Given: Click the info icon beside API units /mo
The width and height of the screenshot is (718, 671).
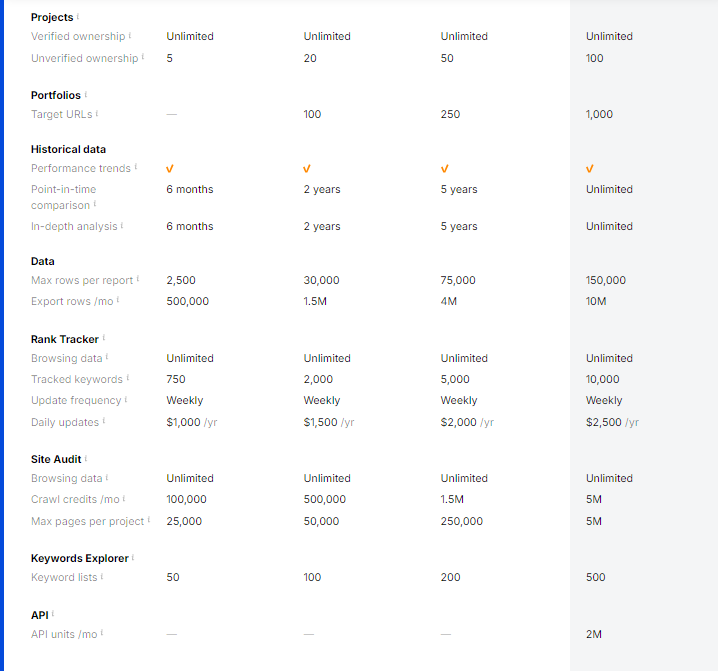Looking at the screenshot, I should (x=102, y=634).
